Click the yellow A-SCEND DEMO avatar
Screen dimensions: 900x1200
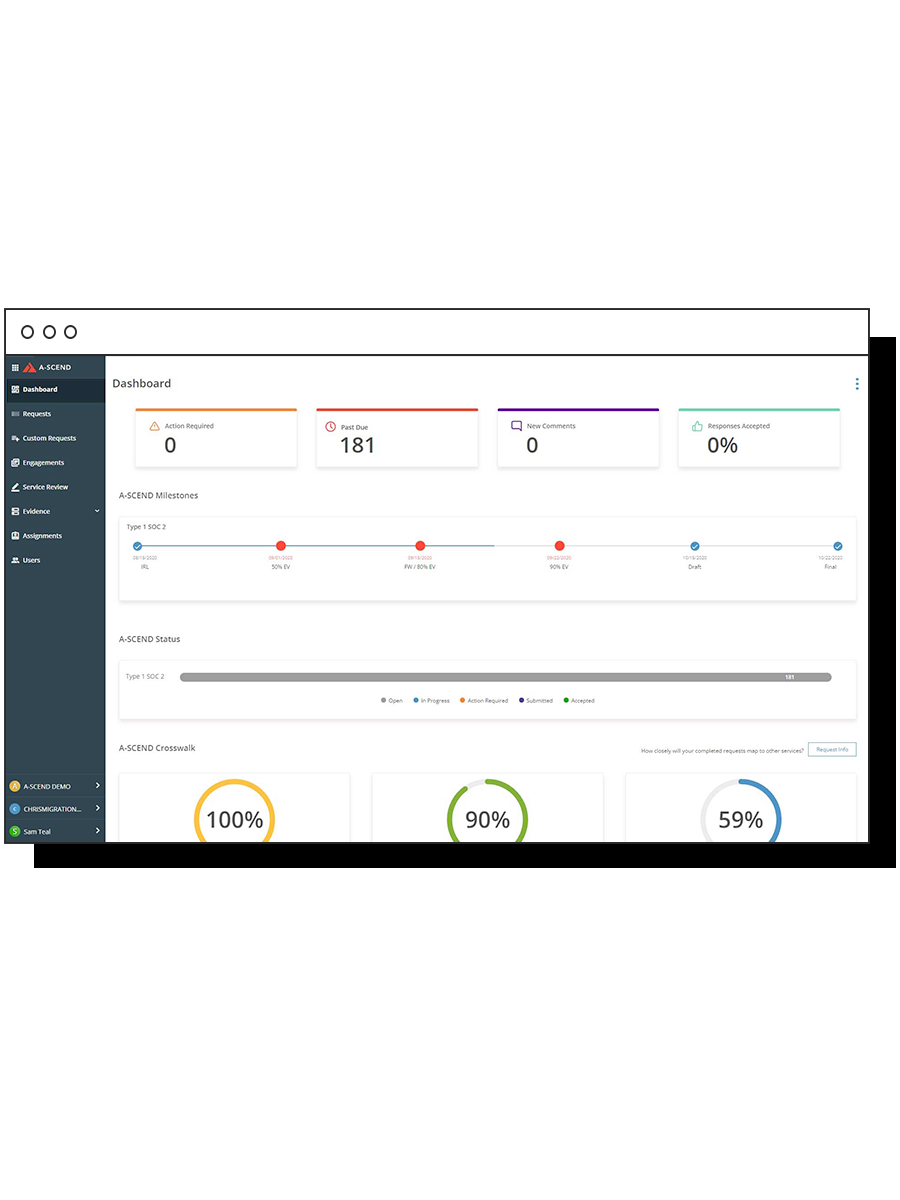[x=15, y=786]
